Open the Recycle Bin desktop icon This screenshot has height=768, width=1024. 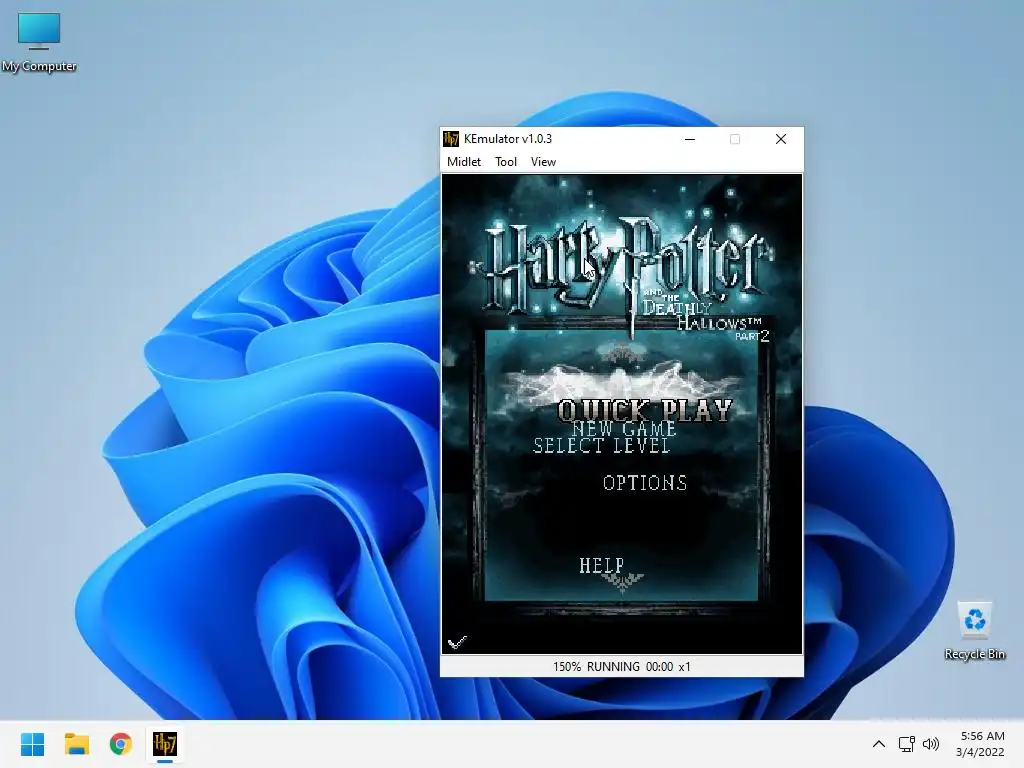(974, 631)
